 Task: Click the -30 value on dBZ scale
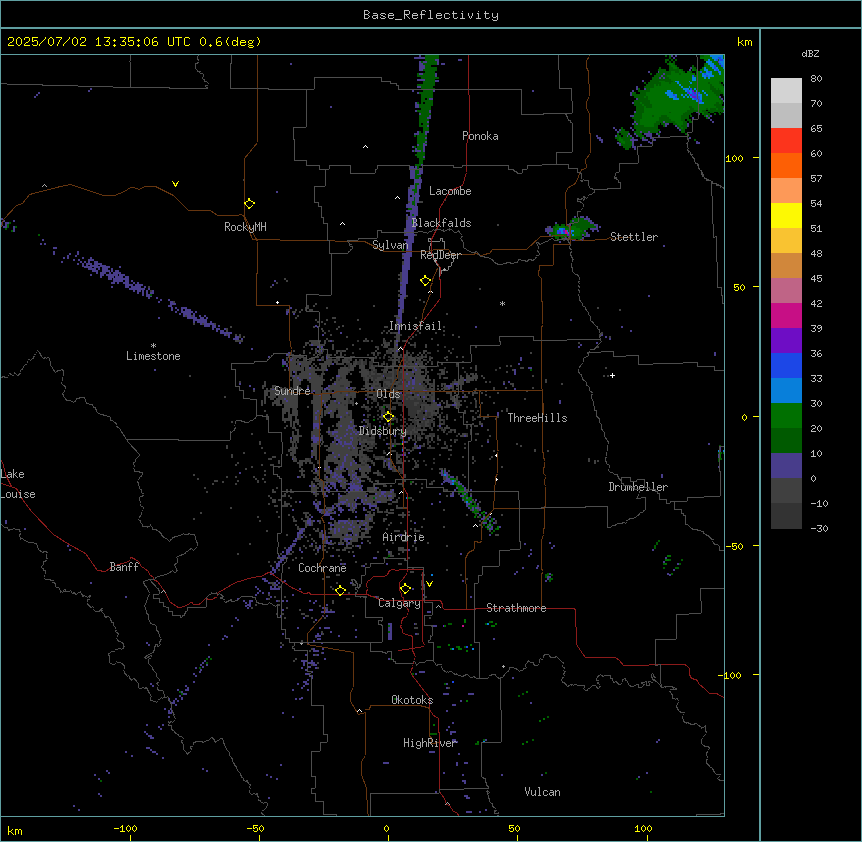(819, 528)
